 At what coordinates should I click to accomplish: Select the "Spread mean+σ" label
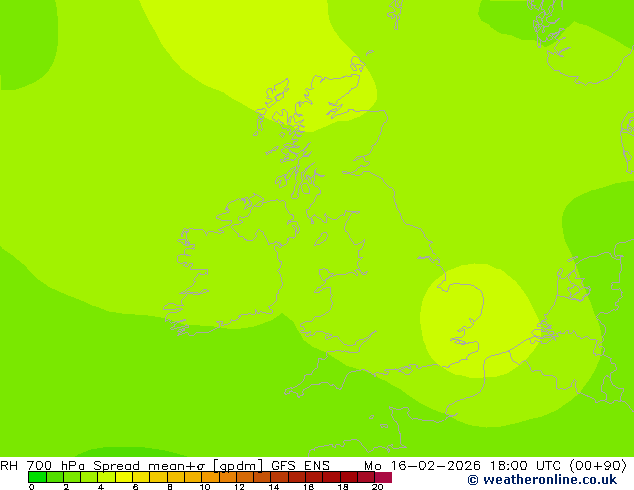[x=149, y=466]
